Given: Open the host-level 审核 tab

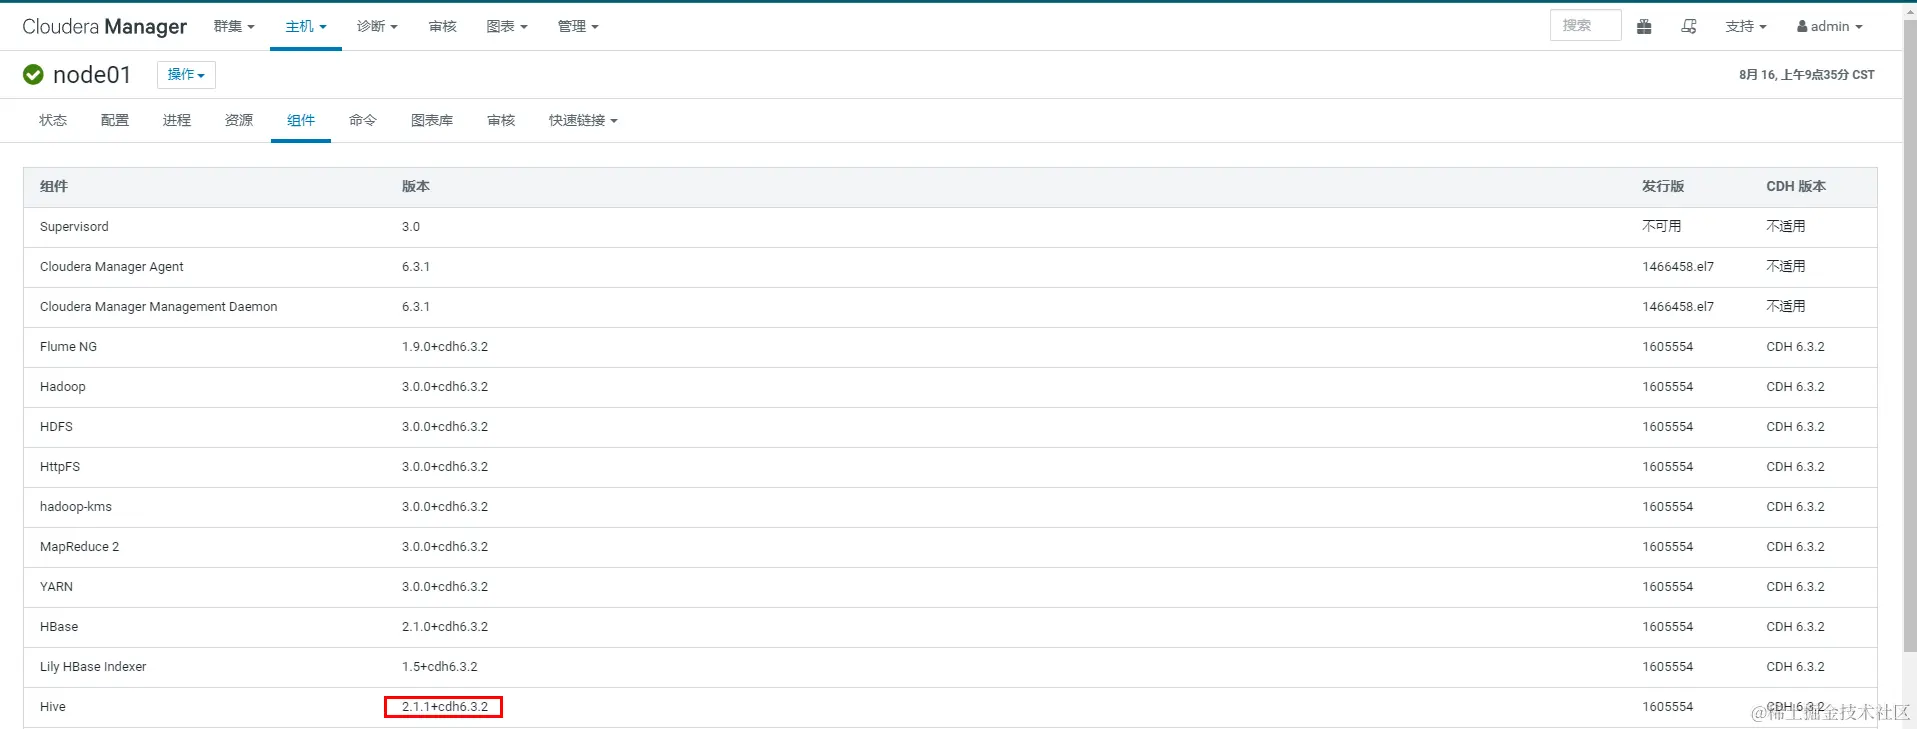Looking at the screenshot, I should point(501,120).
